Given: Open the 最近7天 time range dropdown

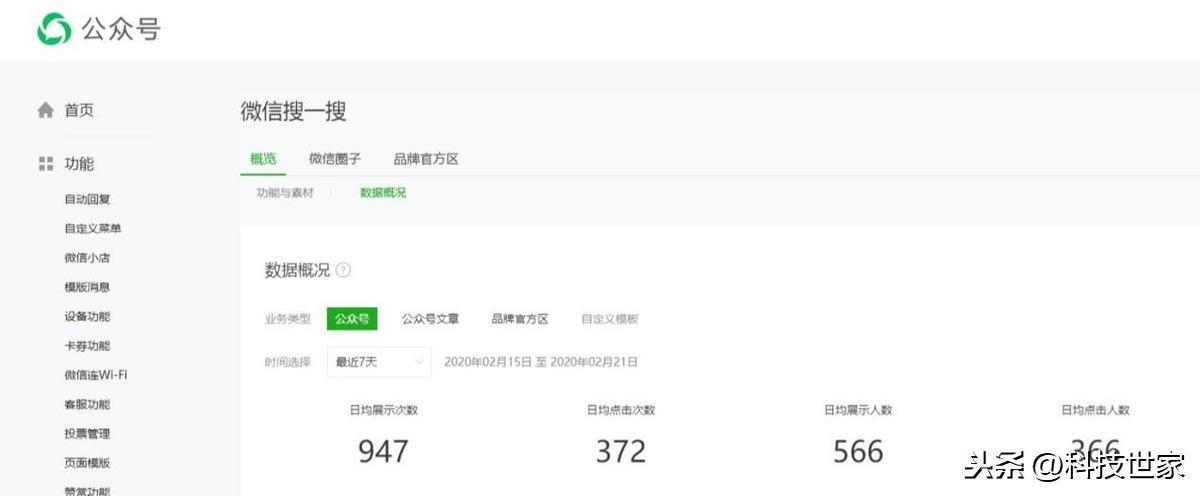Looking at the screenshot, I should point(379,362).
